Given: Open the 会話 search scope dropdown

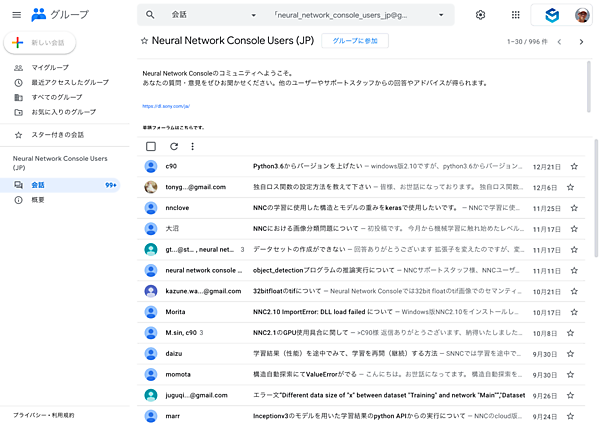Looking at the screenshot, I should pyautogui.click(x=214, y=15).
